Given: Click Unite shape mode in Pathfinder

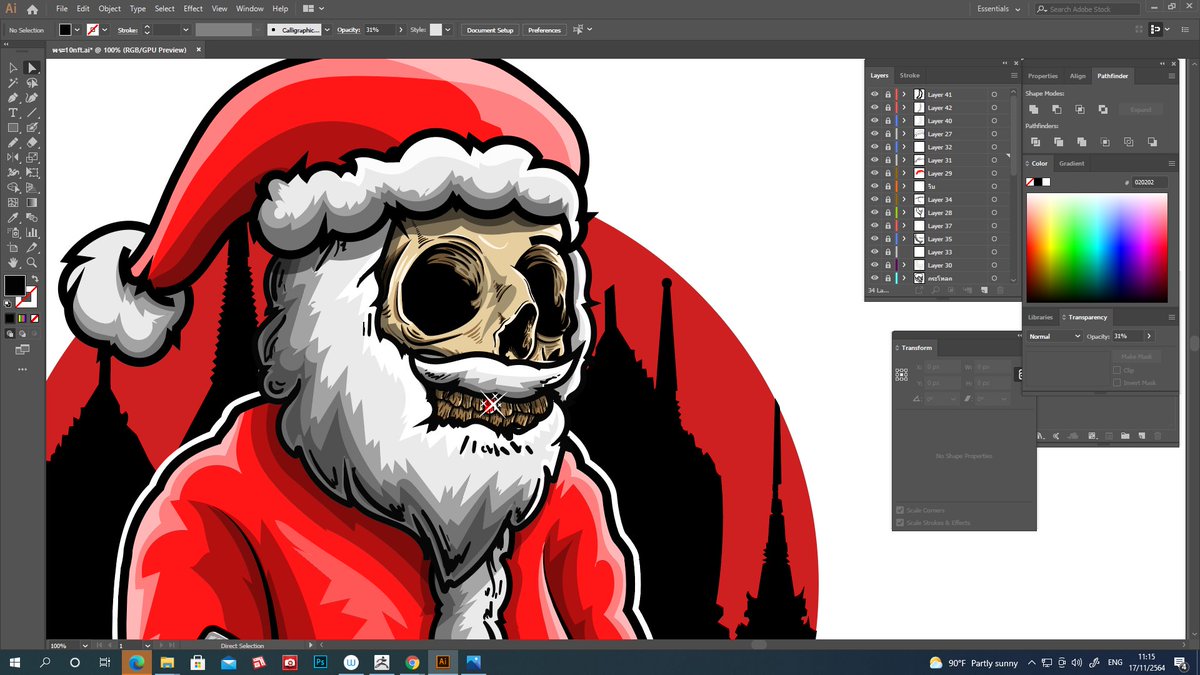Looking at the screenshot, I should click(1034, 110).
